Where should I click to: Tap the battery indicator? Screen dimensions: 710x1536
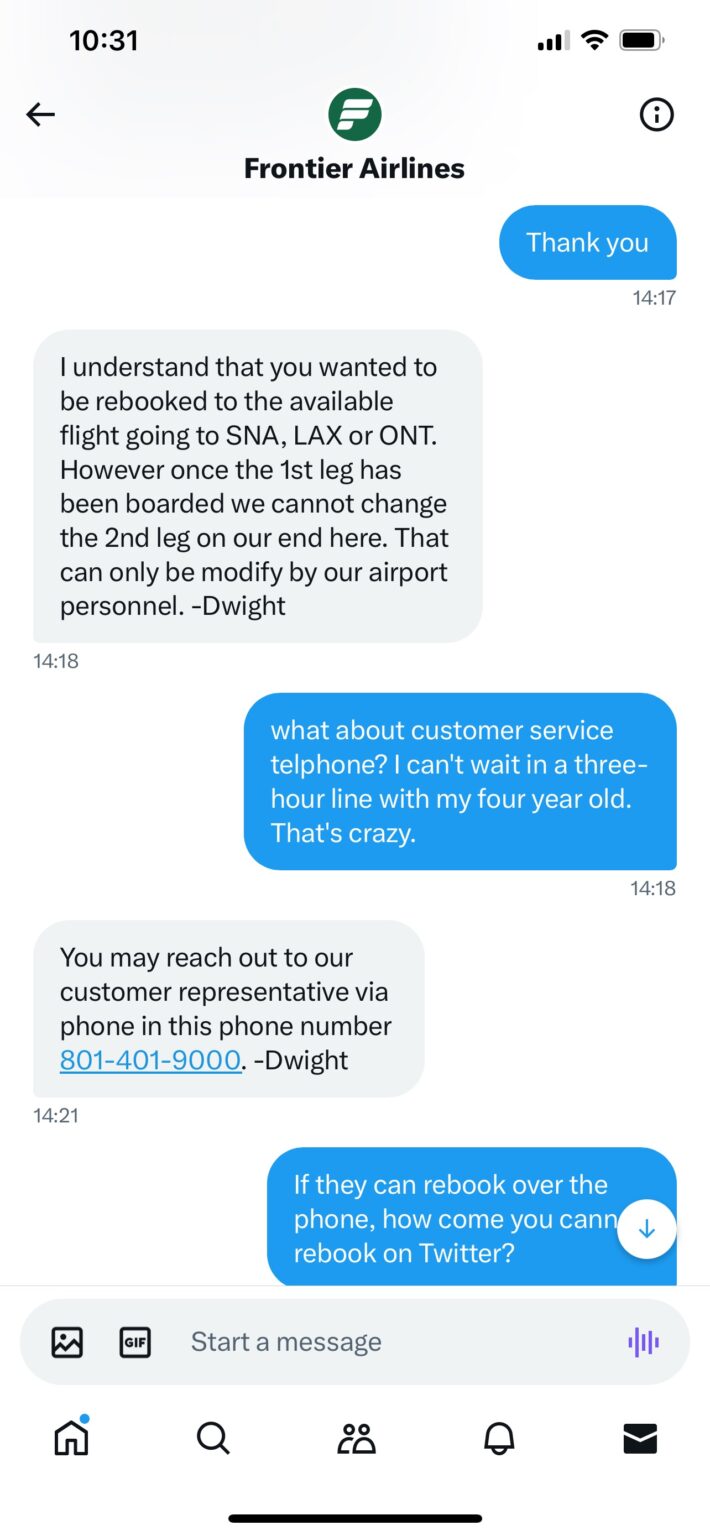click(642, 40)
